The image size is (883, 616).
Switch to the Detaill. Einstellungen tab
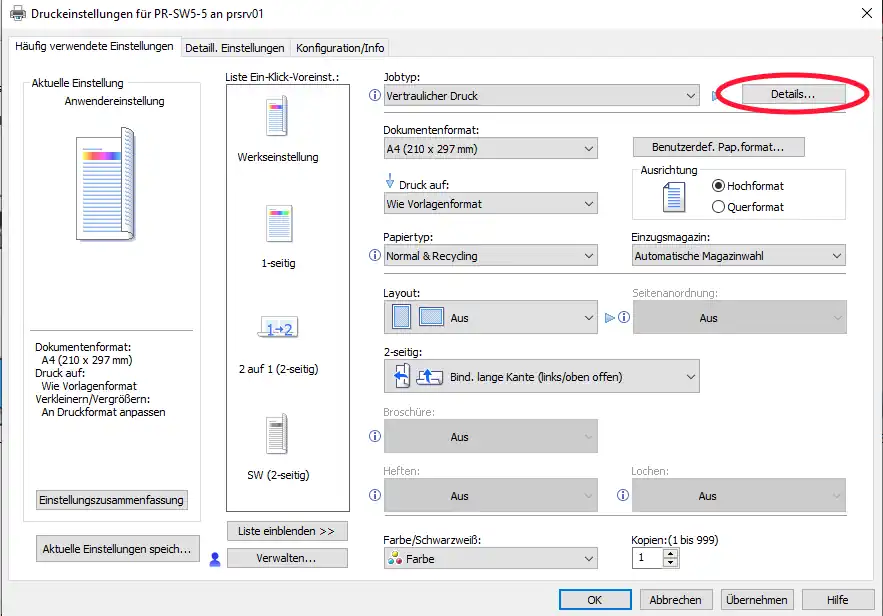coord(235,48)
